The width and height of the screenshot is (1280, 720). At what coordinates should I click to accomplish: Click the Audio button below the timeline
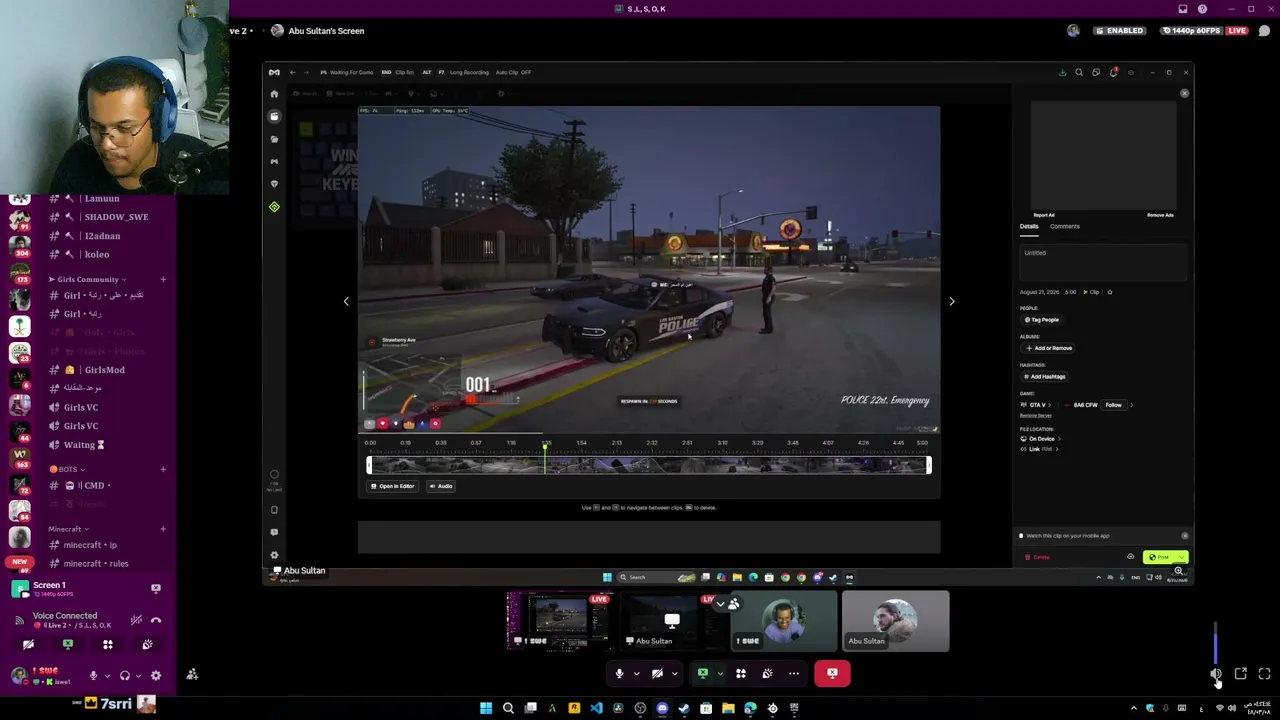coord(440,487)
